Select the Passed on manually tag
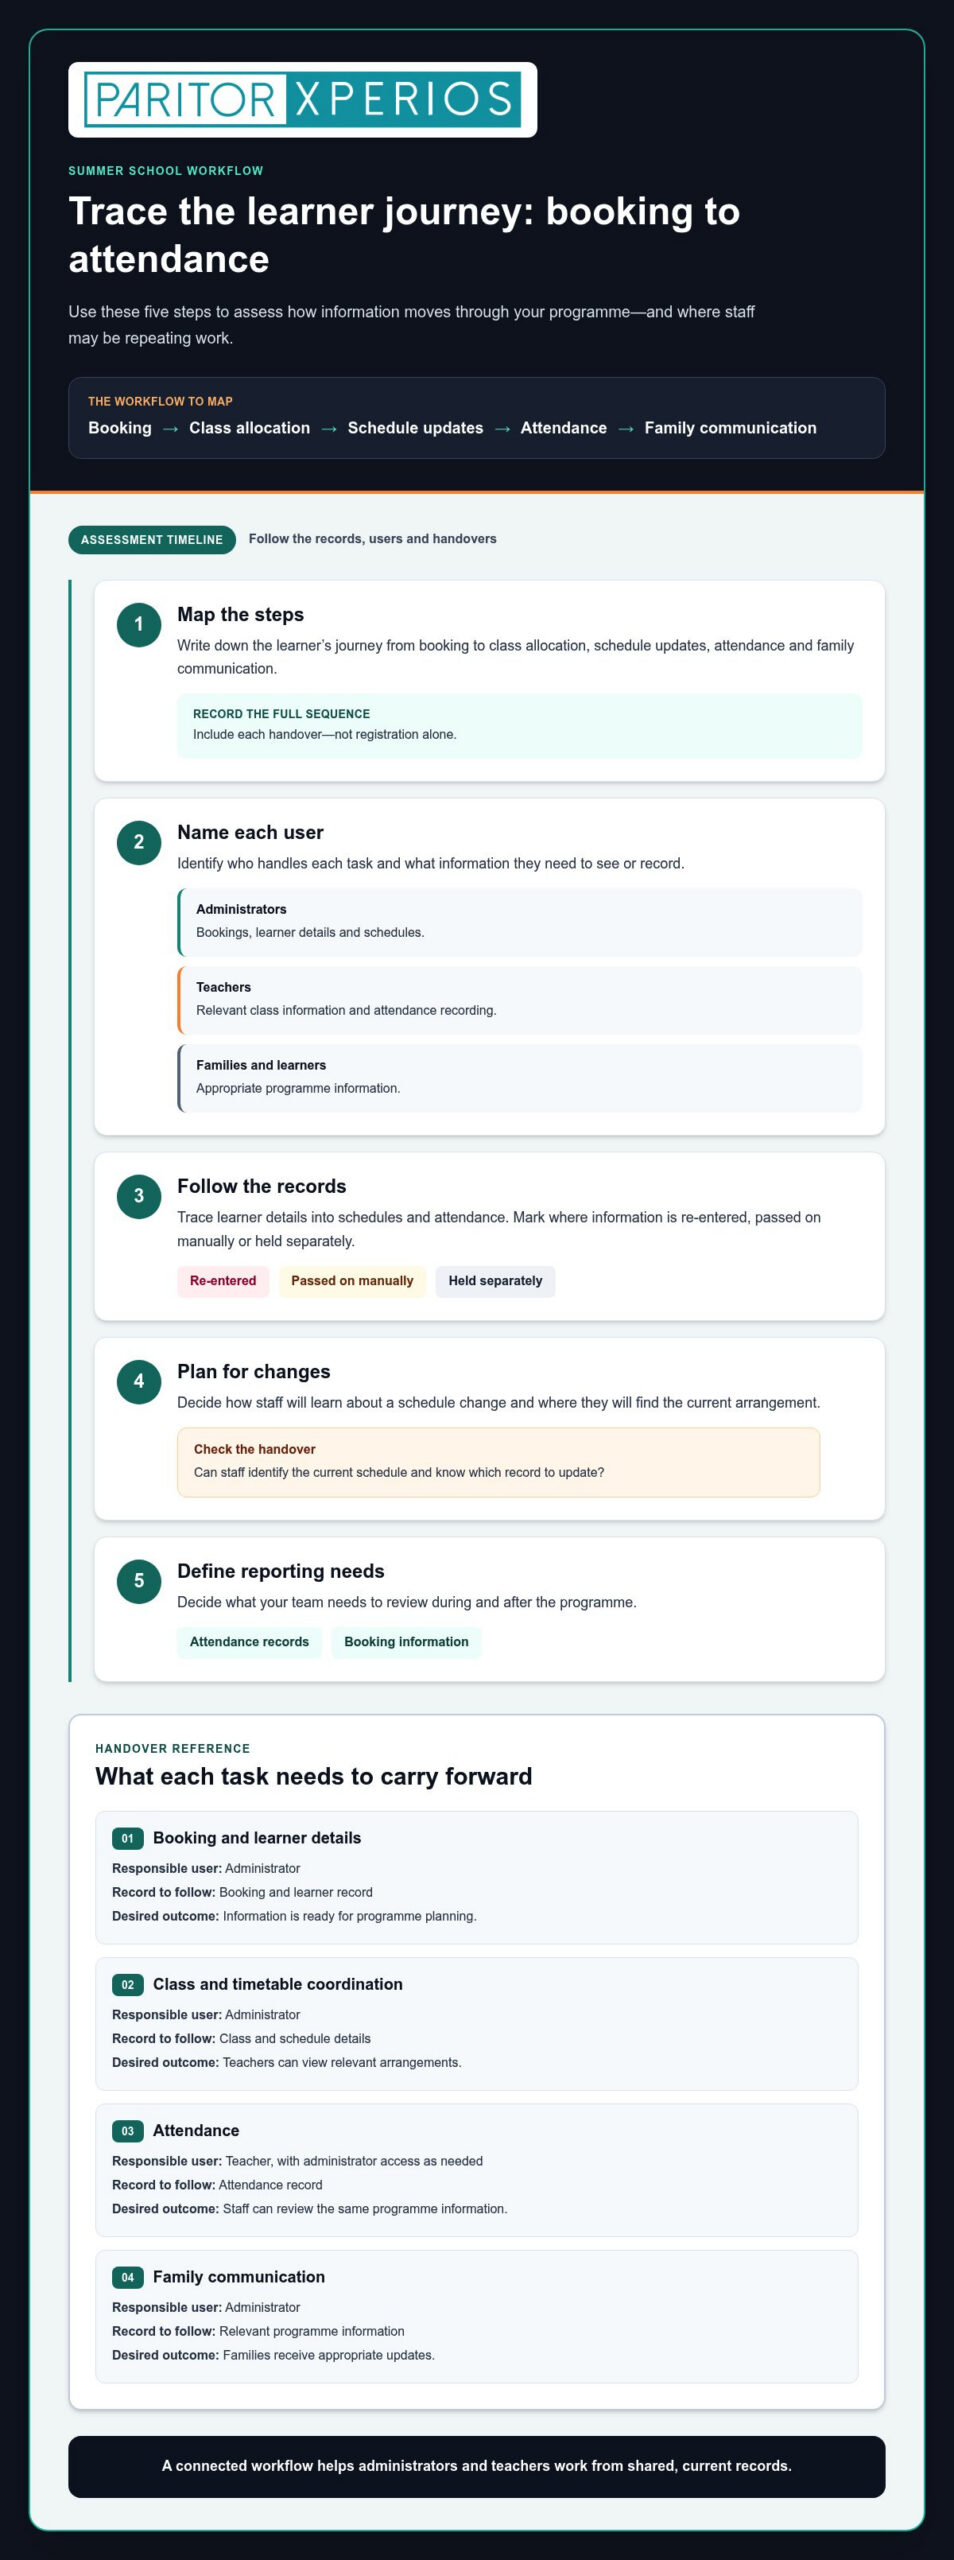 352,1281
